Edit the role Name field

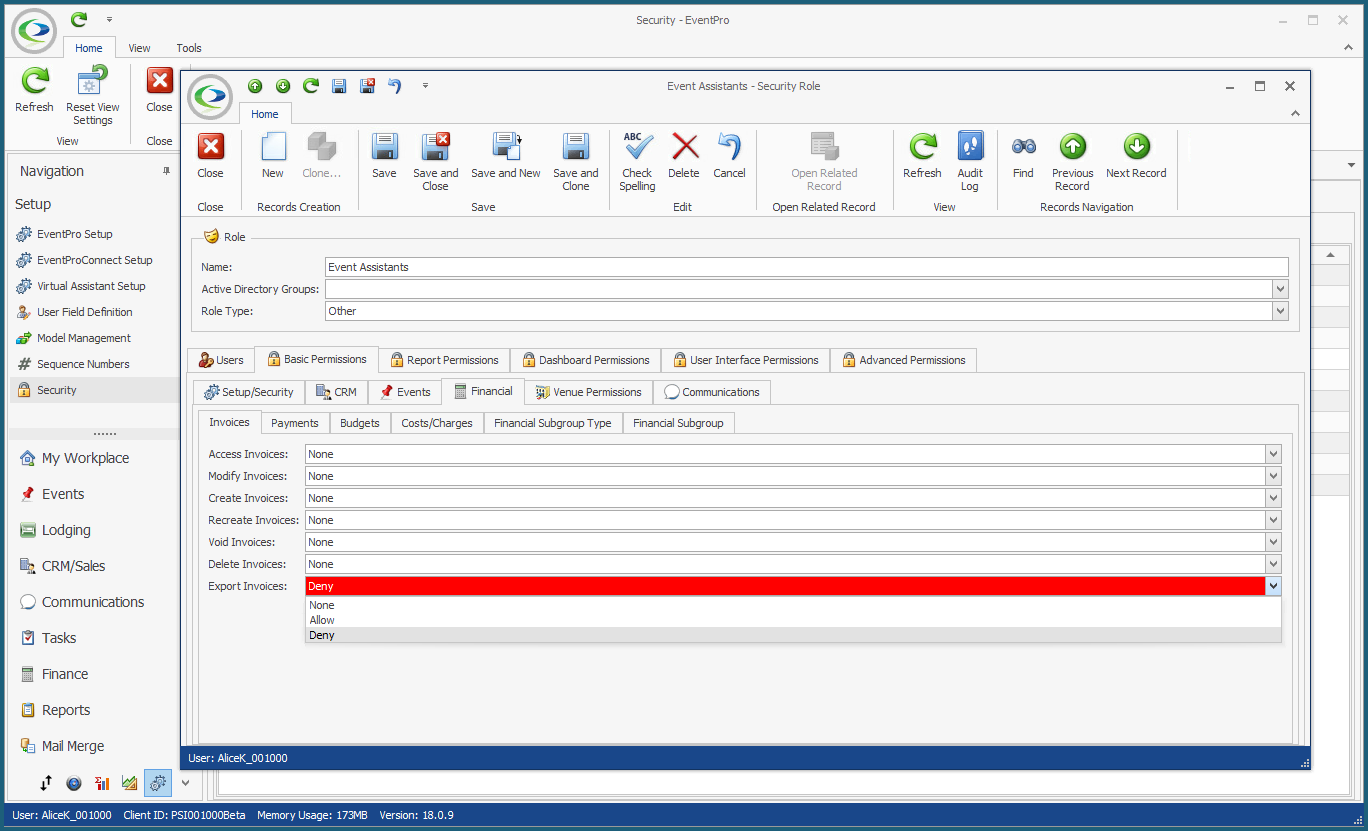(x=807, y=267)
